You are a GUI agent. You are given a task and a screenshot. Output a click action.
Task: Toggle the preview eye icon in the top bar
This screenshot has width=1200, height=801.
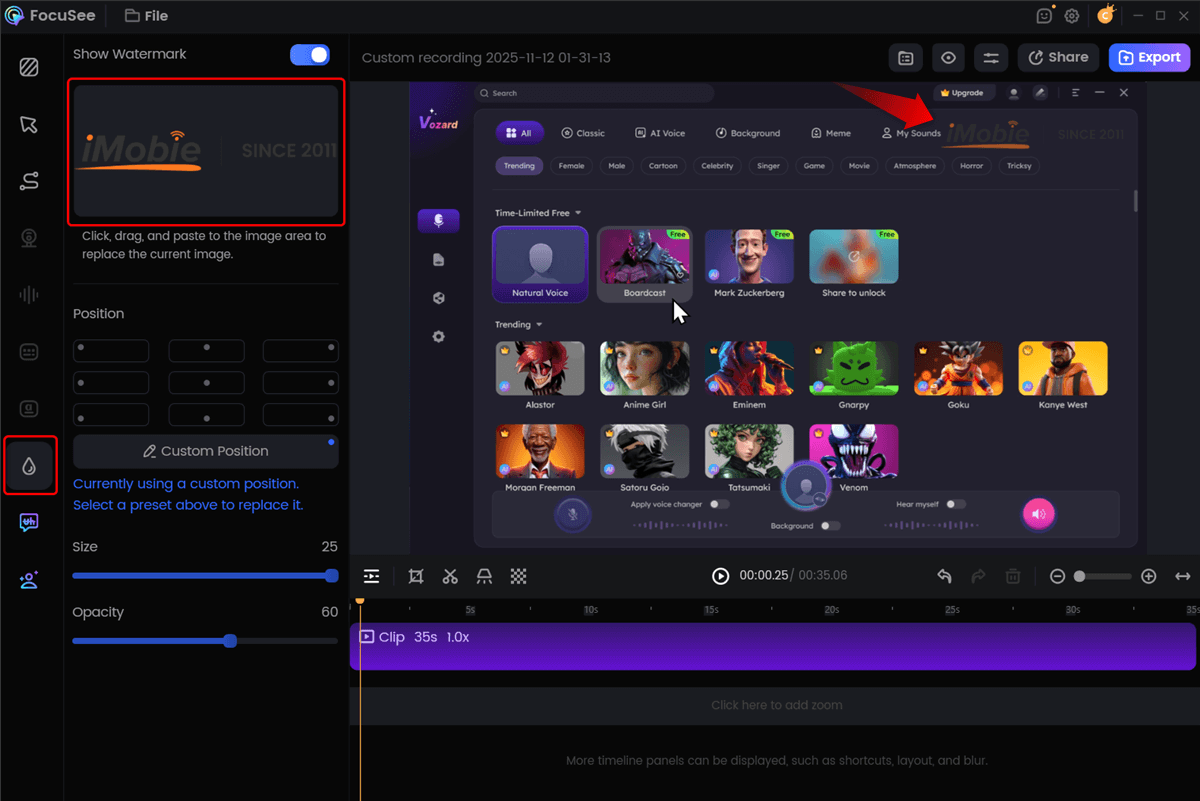pos(948,57)
